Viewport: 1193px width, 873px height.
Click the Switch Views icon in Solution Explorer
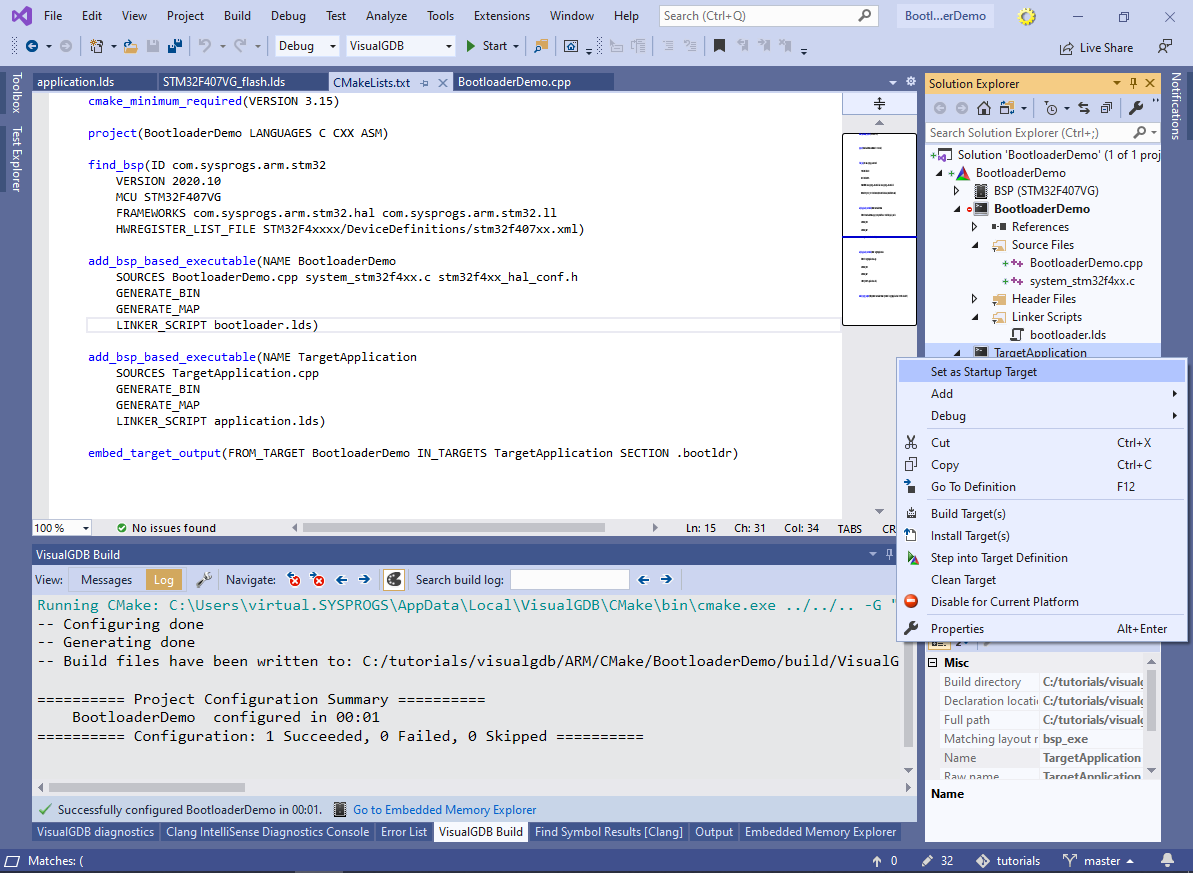click(1007, 108)
